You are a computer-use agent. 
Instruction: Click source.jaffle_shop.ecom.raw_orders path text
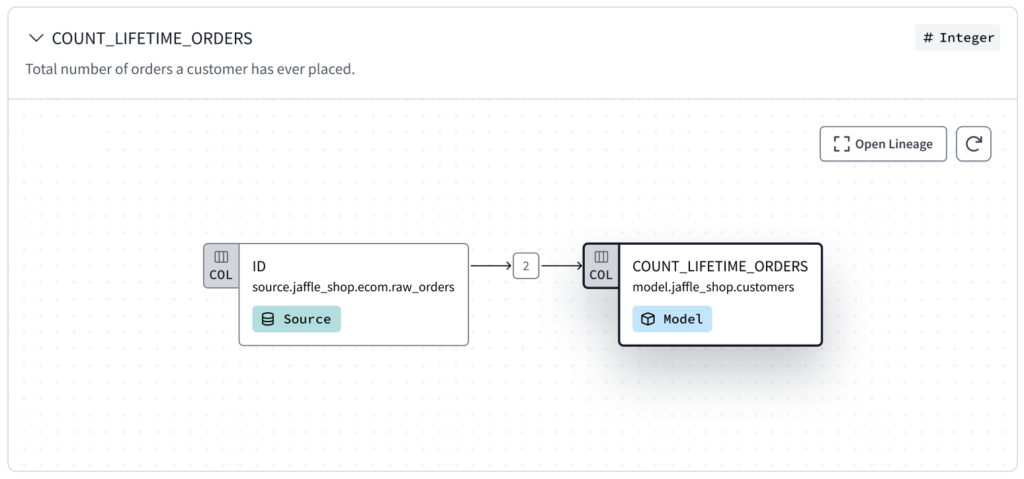coord(353,287)
